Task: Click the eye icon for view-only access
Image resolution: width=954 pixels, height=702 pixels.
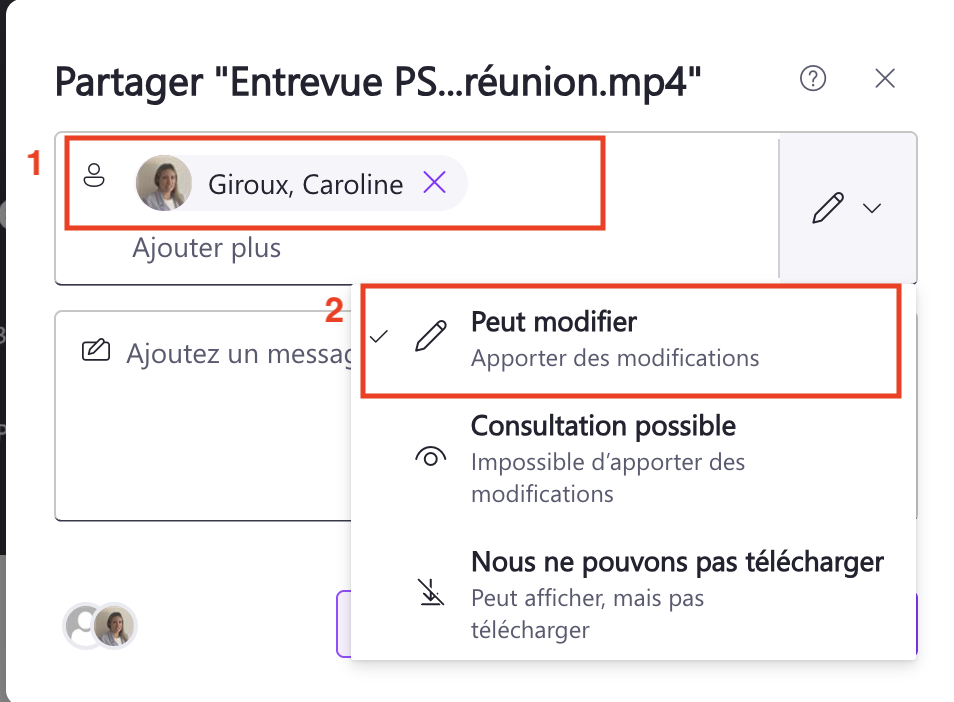Action: click(430, 457)
